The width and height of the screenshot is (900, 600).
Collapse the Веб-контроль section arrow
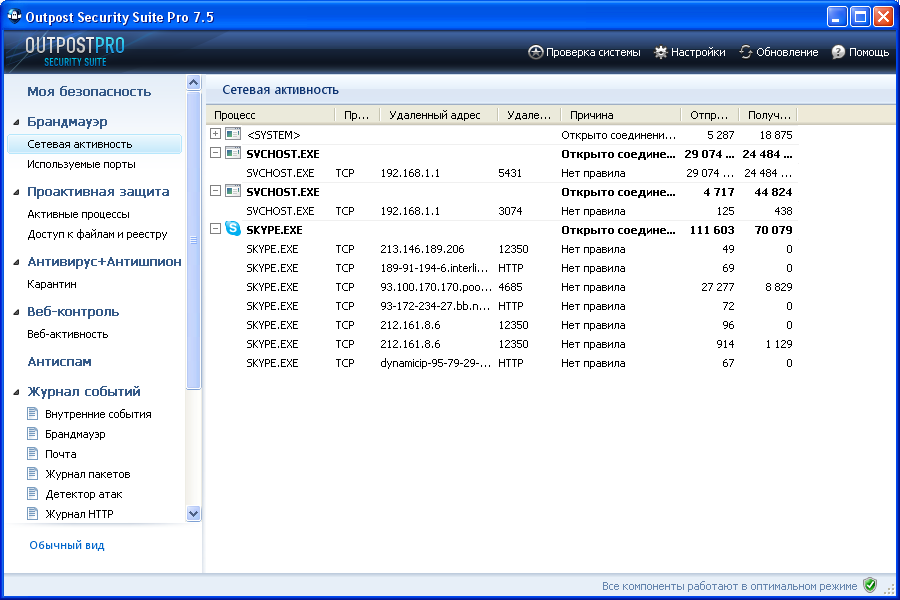pos(17,312)
